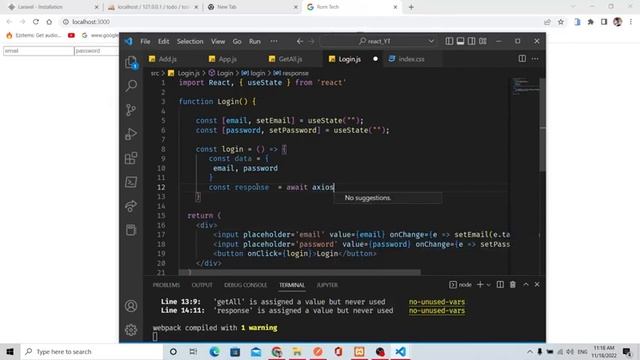
Task: Open the hidden menu items ellipsis
Action: [274, 41]
